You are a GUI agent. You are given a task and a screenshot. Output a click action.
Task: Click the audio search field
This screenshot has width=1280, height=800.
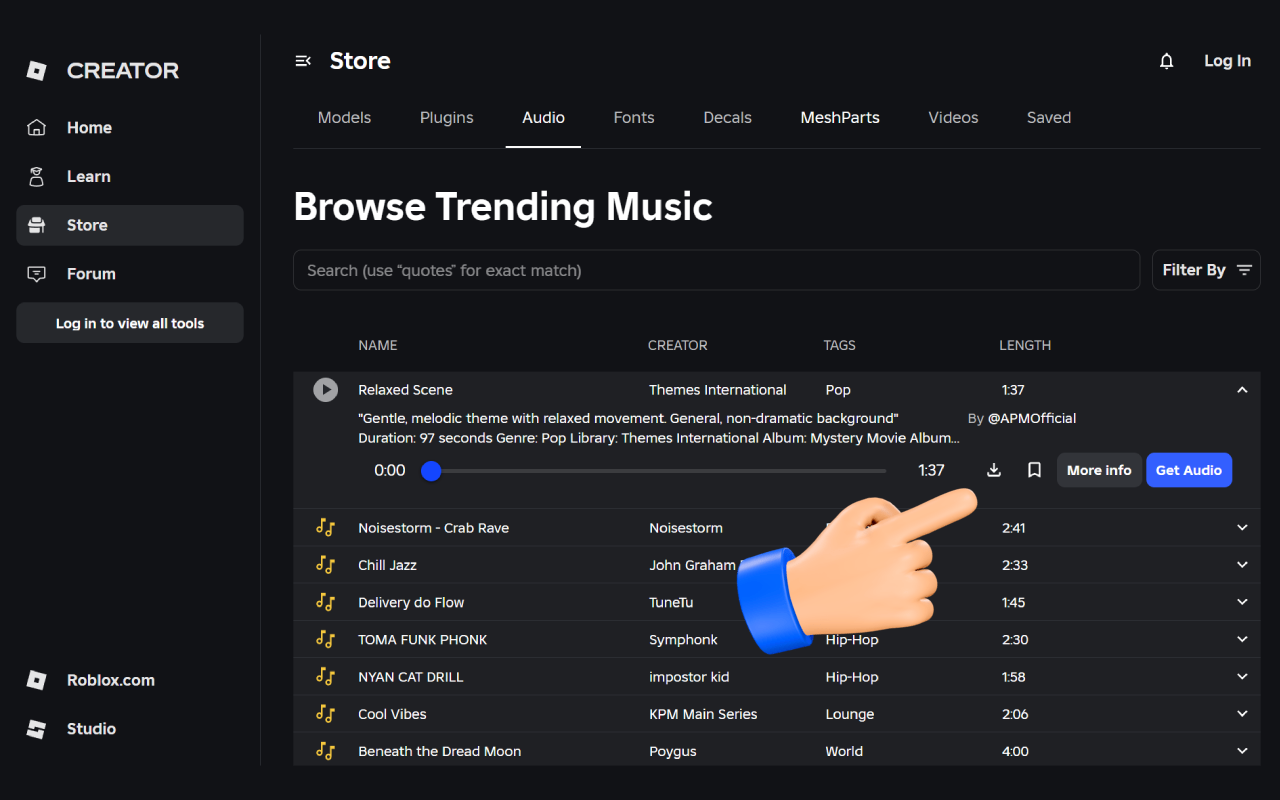(x=716, y=270)
